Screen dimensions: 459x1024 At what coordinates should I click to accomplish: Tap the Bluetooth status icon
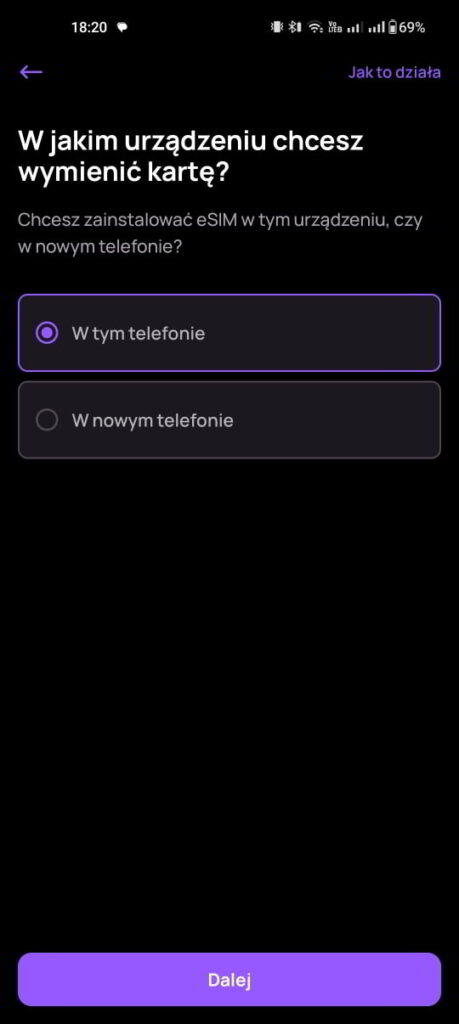coord(295,27)
